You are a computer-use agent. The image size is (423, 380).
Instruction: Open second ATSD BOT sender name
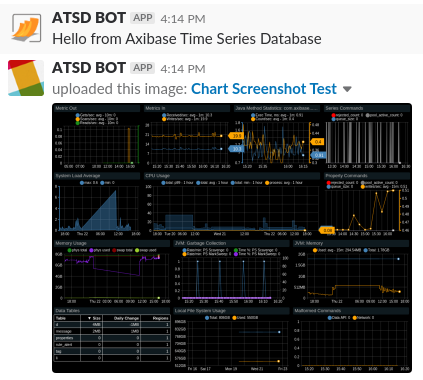[89, 68]
